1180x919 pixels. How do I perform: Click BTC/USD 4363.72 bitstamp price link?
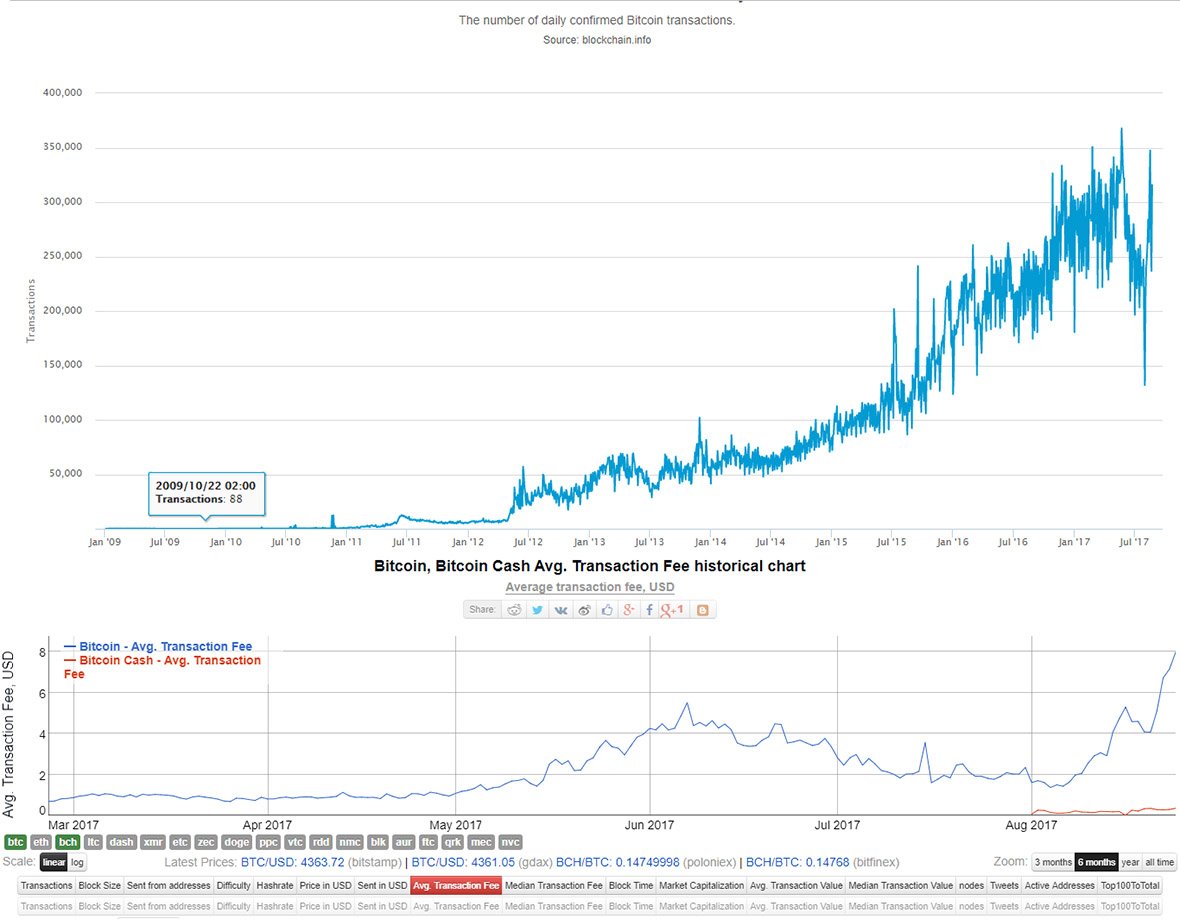point(292,863)
